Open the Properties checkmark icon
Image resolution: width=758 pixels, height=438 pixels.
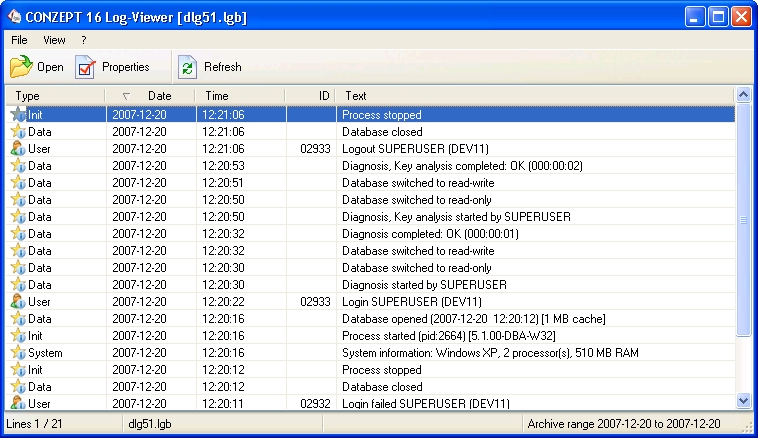click(x=86, y=67)
